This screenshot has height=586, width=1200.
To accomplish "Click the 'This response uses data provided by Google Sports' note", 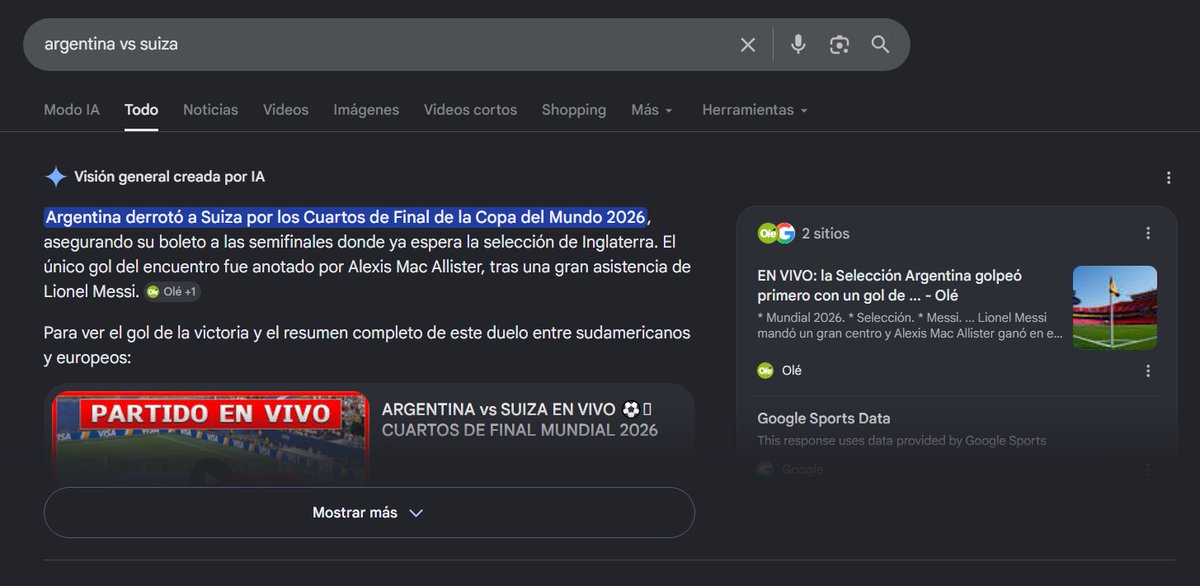I will pyautogui.click(x=901, y=441).
